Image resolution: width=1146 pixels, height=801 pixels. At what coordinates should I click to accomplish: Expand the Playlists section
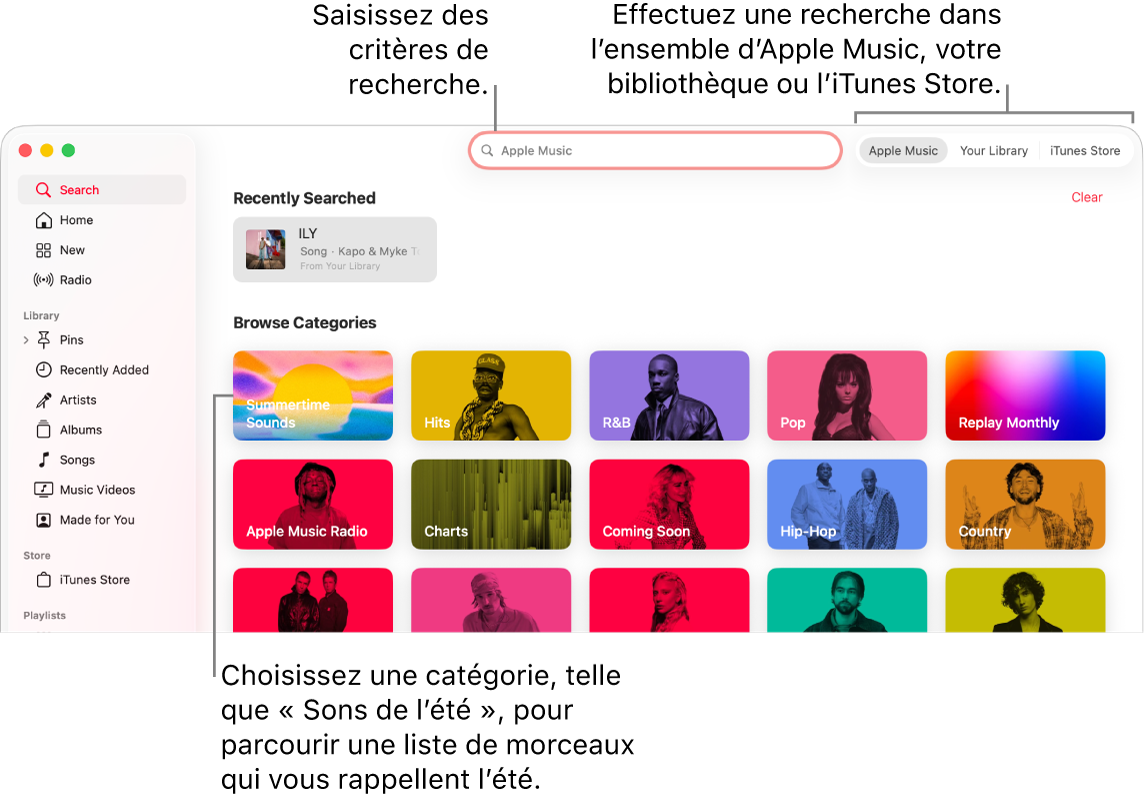[44, 615]
